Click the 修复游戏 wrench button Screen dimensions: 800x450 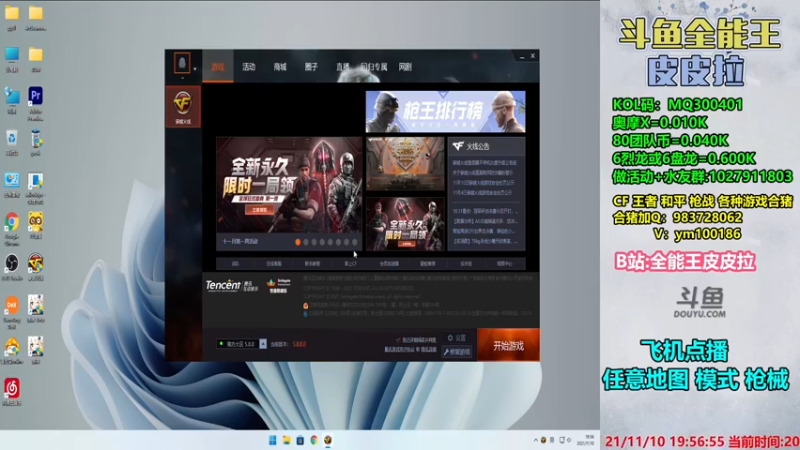coord(457,352)
